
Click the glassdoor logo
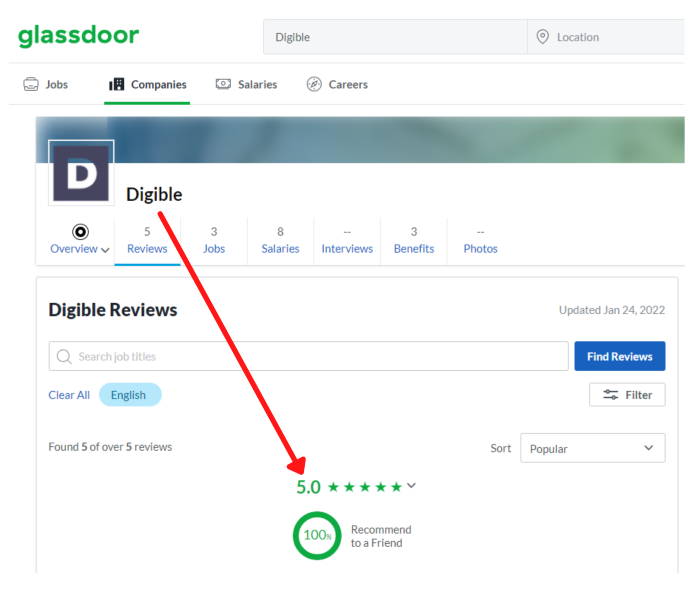coord(78,36)
